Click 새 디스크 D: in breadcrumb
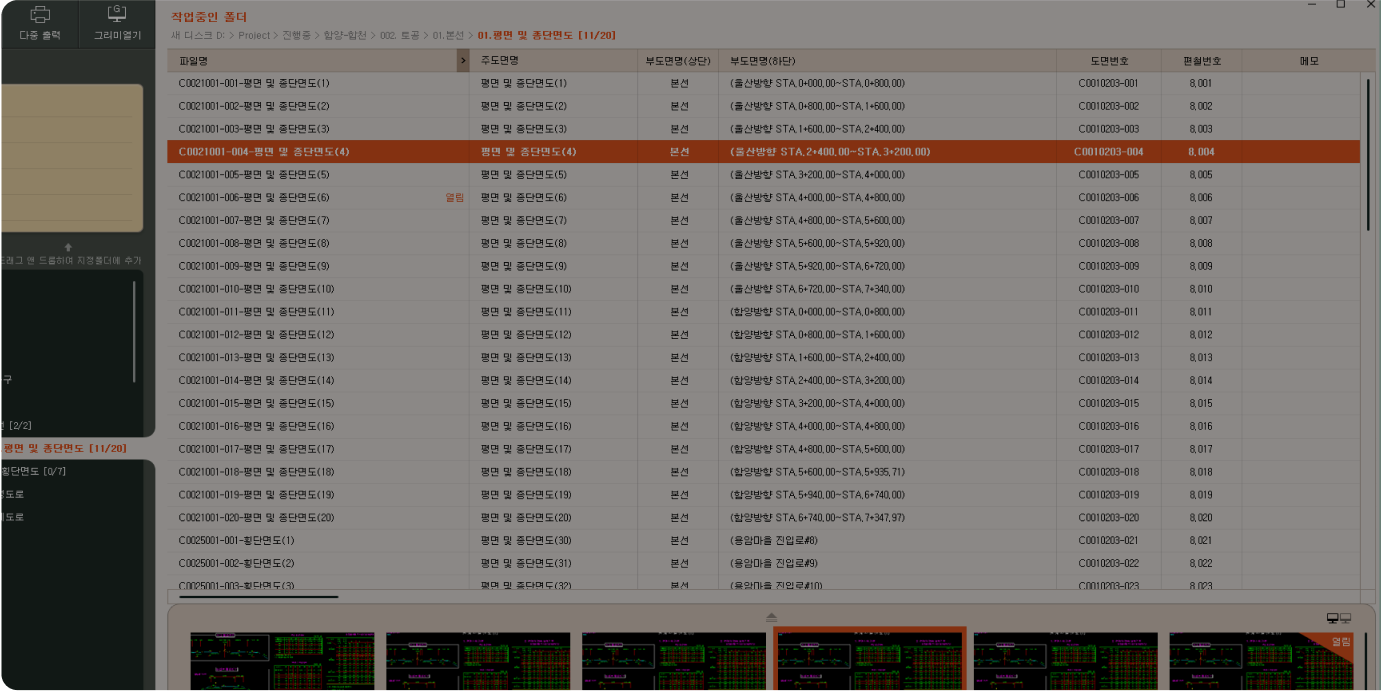The image size is (1381, 691). click(198, 35)
